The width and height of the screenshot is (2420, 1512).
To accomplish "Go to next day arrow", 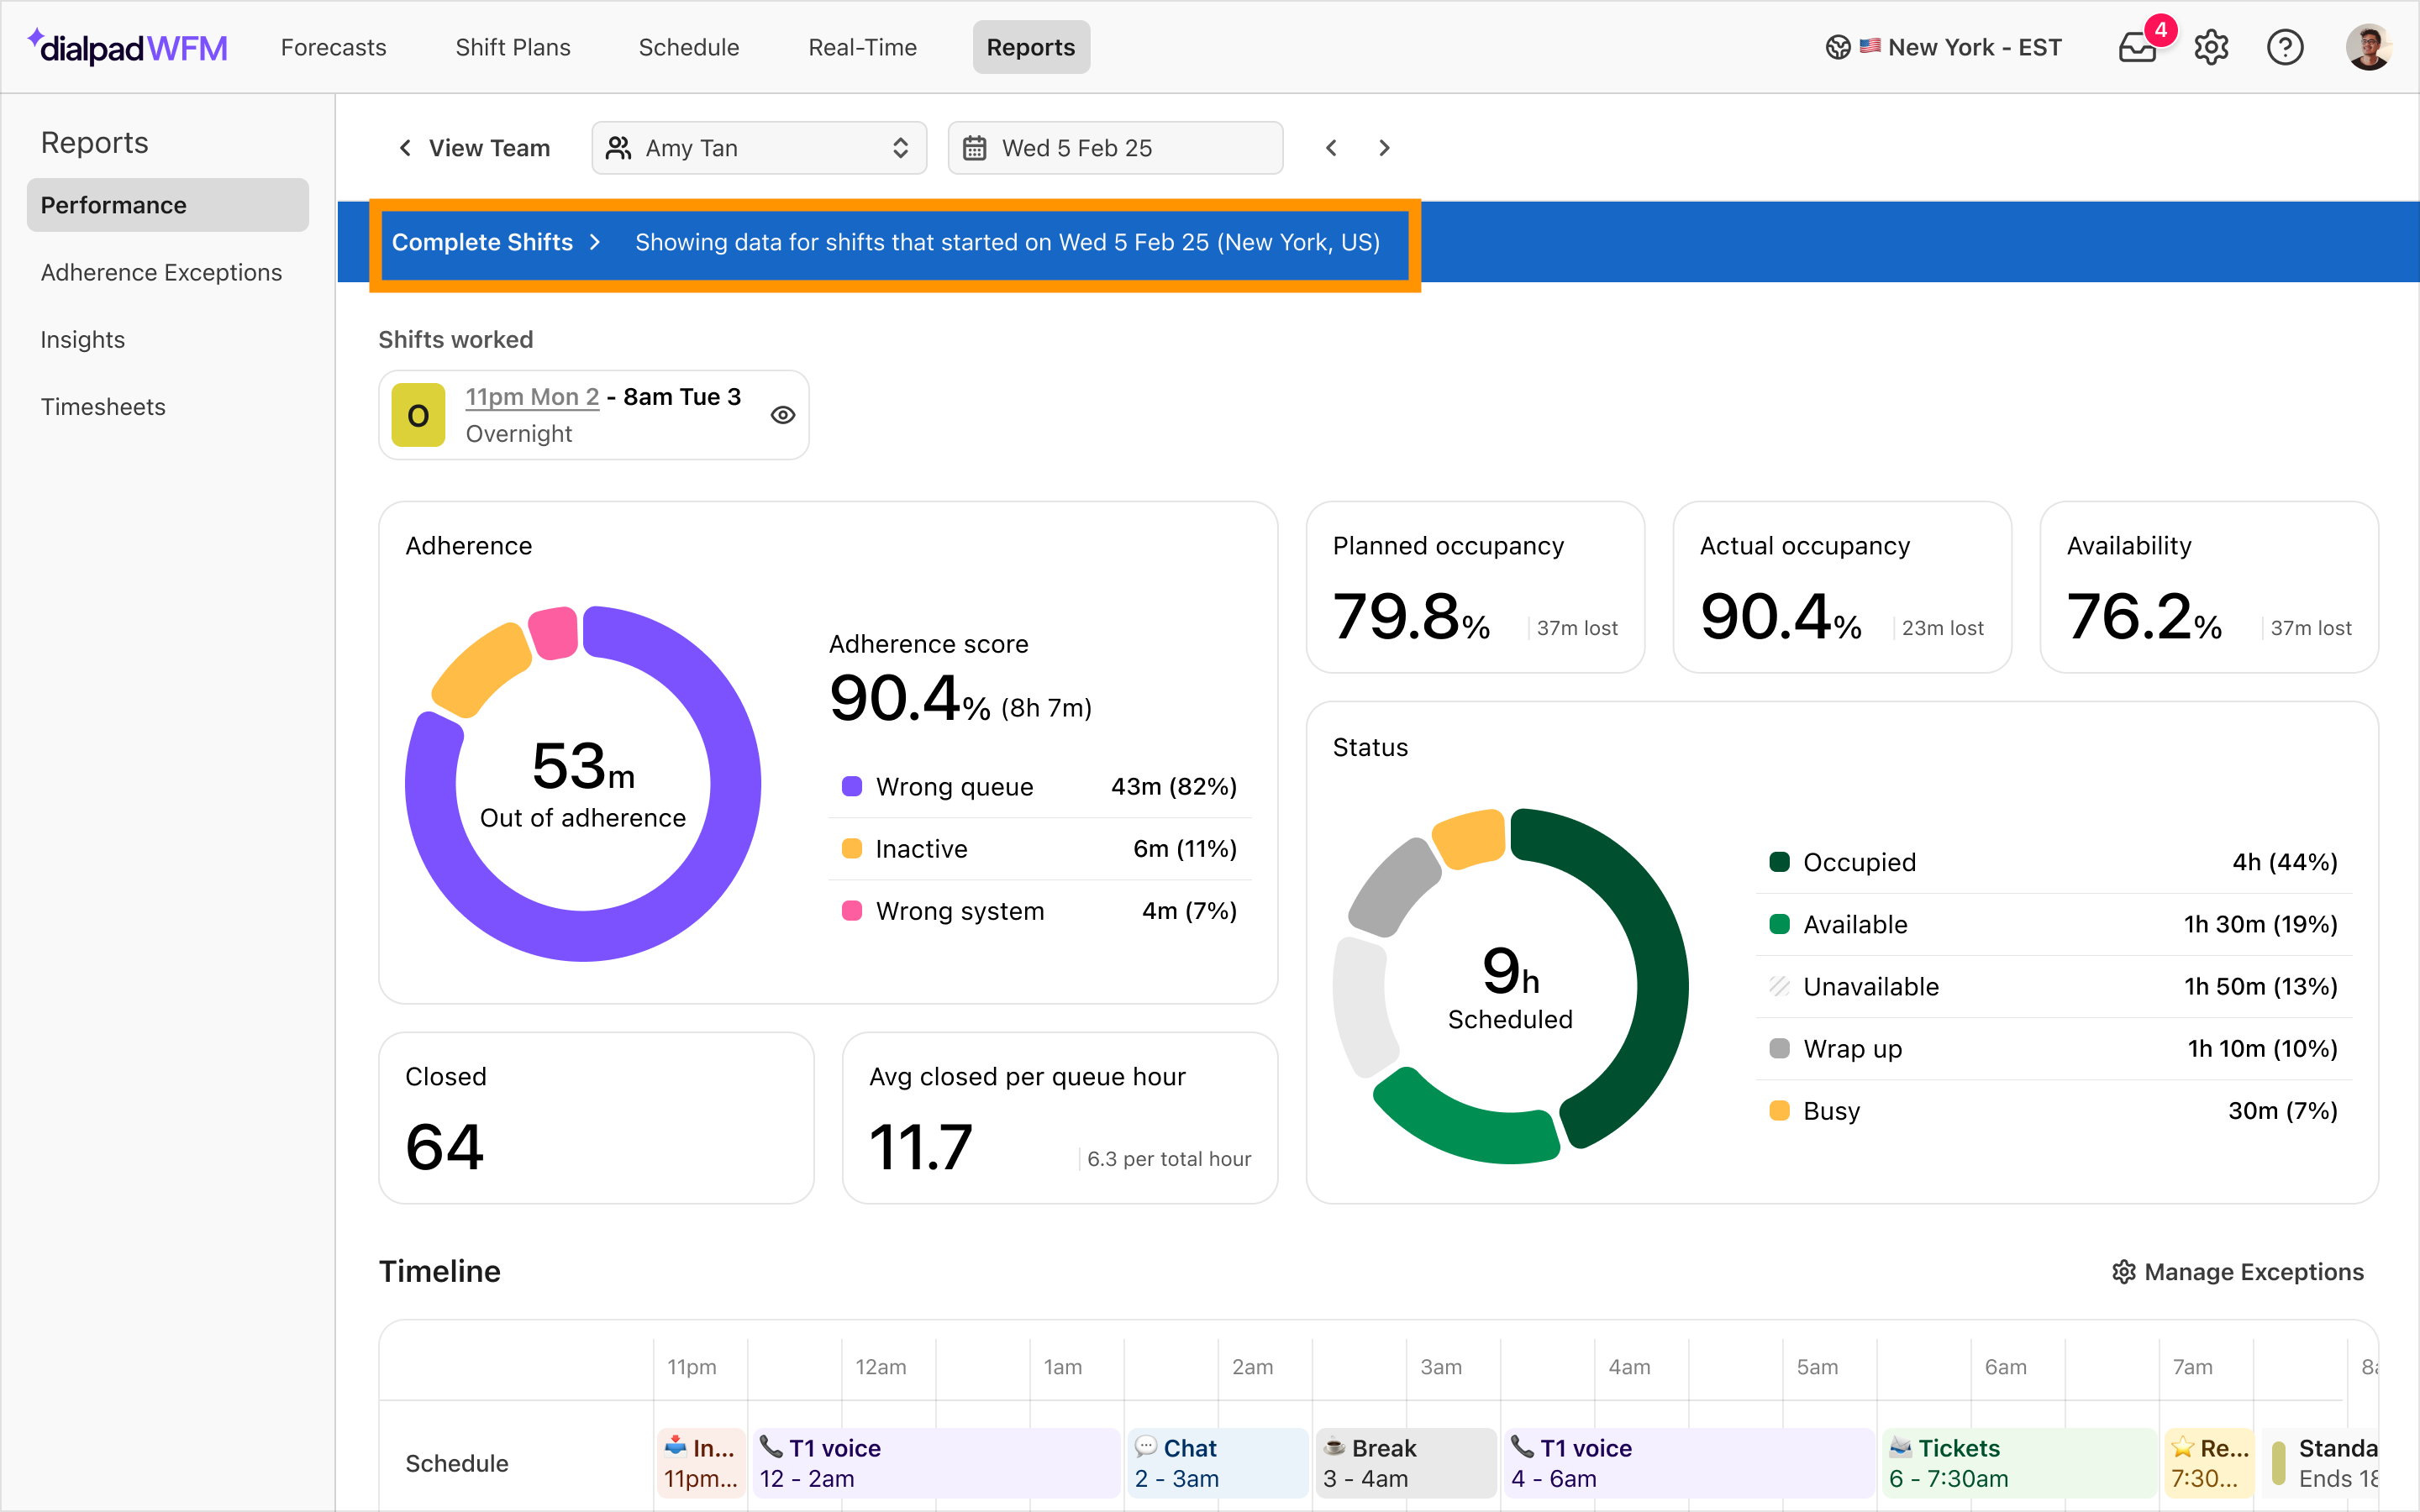I will [x=1384, y=148].
